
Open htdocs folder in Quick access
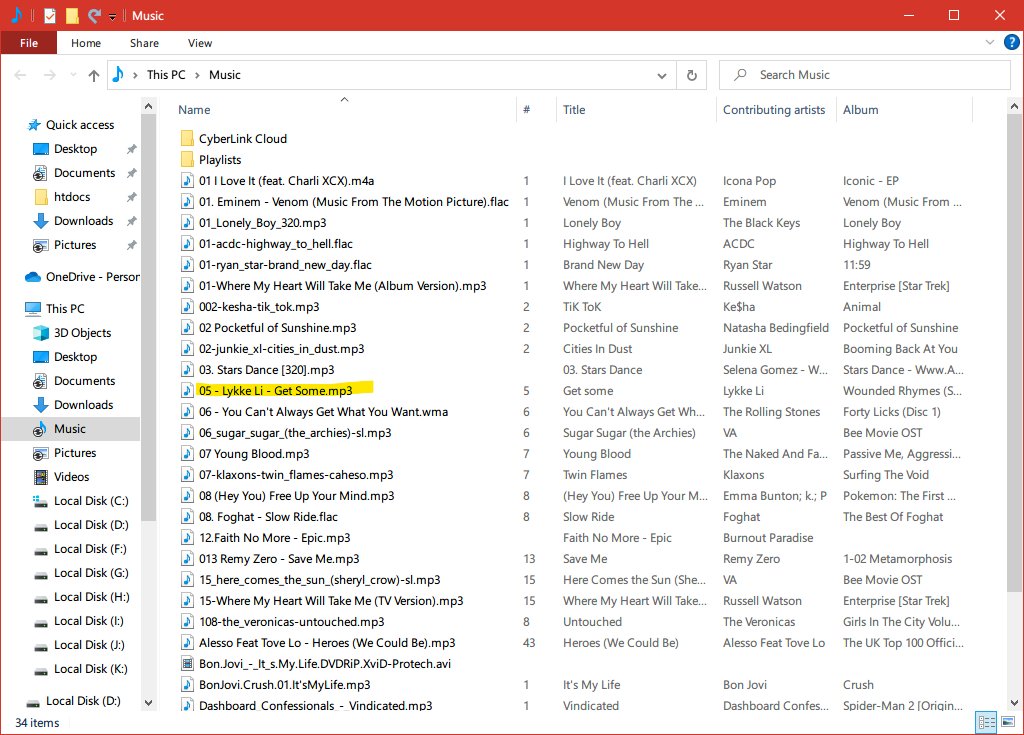coord(72,197)
